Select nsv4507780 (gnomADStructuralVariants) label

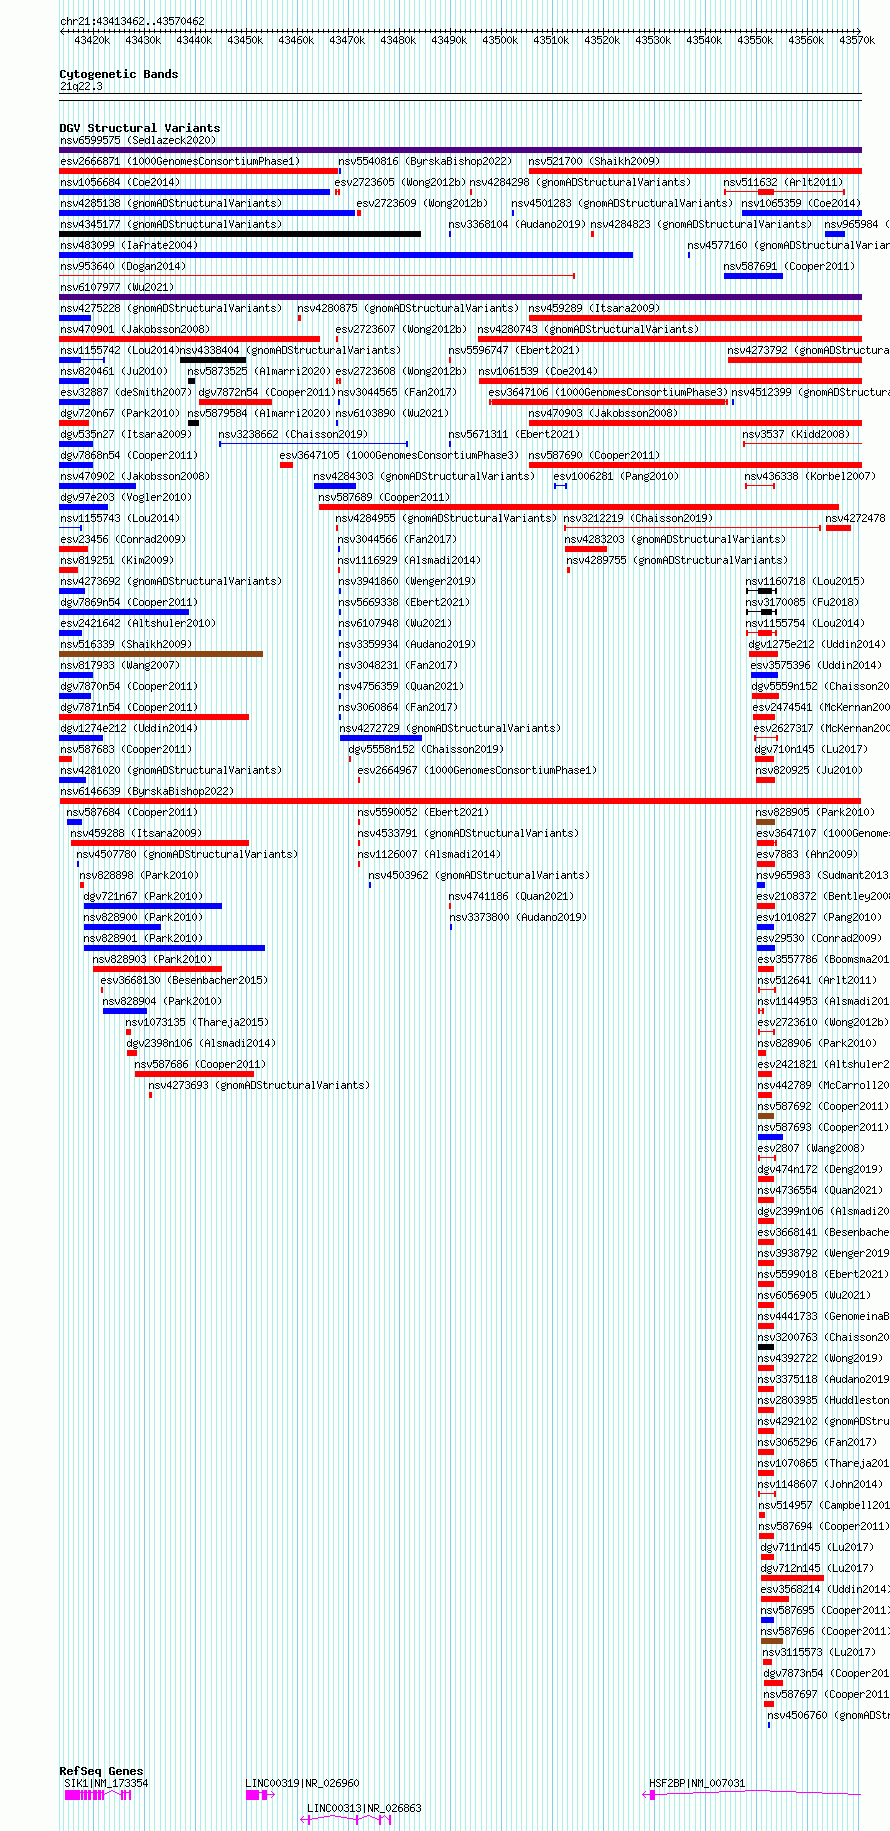coord(187,855)
